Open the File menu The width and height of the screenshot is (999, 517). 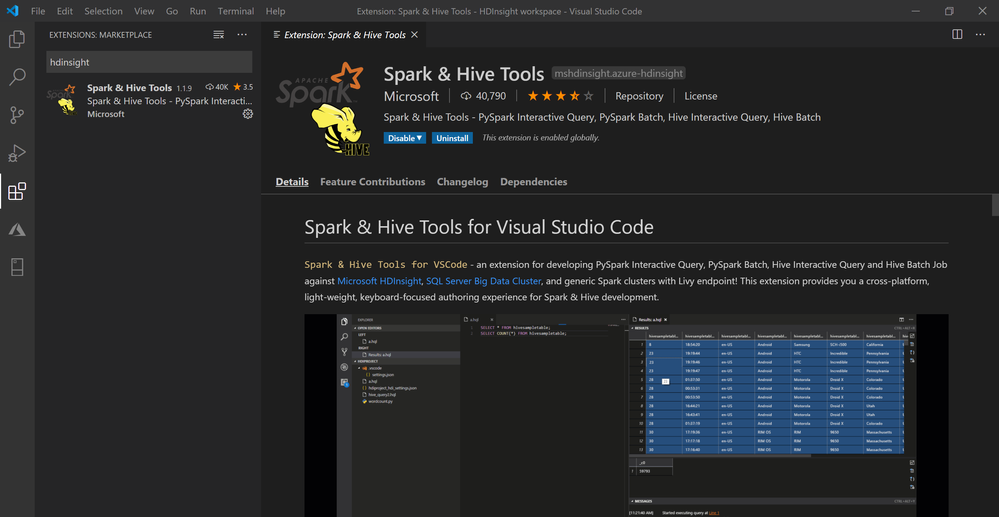38,11
